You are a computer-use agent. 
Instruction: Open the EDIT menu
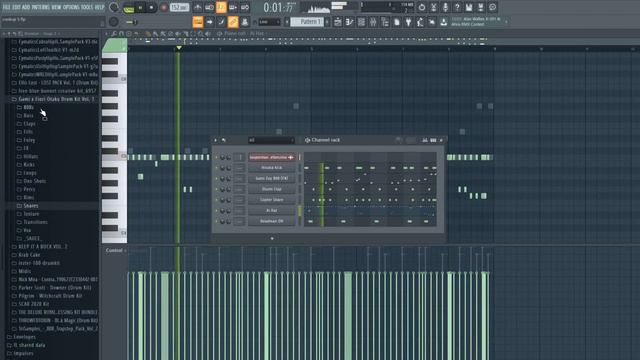(x=16, y=7)
